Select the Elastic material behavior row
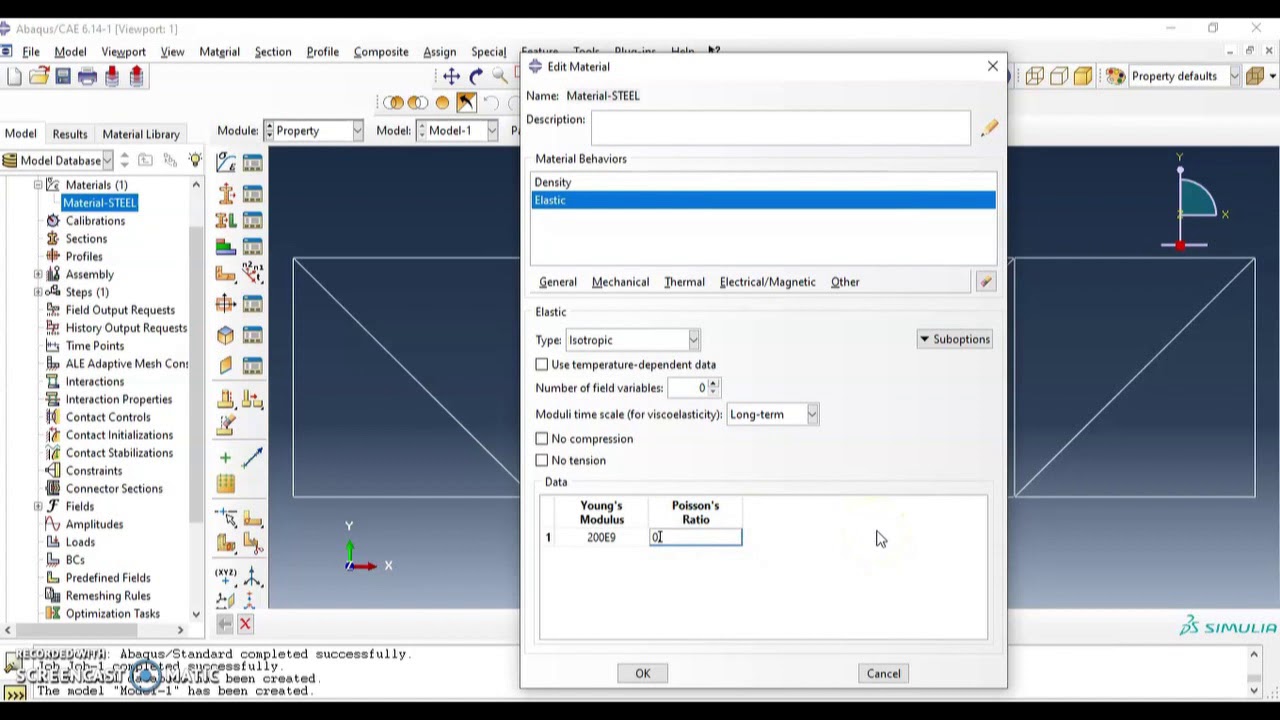The height and width of the screenshot is (720, 1280). [x=763, y=200]
